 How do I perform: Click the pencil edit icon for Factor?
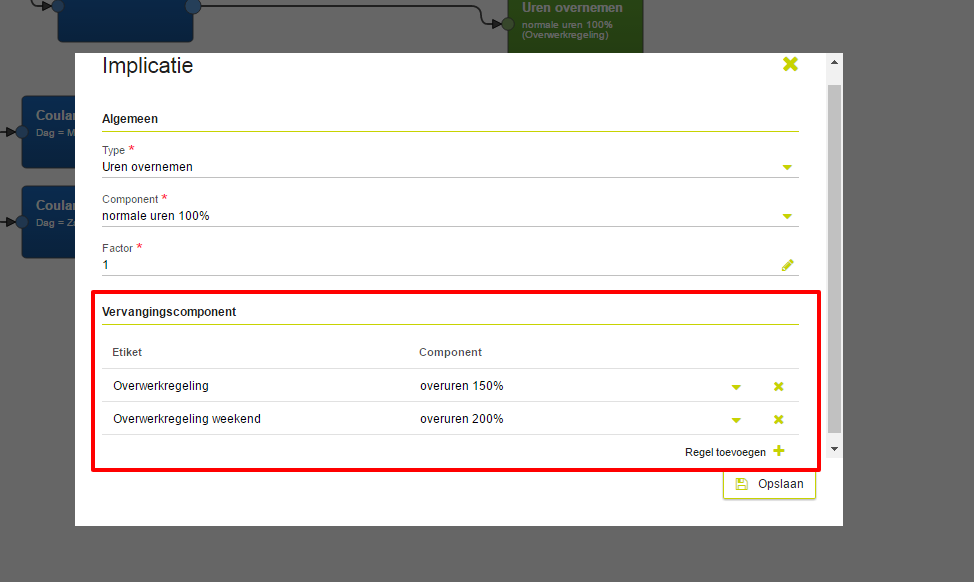point(788,265)
